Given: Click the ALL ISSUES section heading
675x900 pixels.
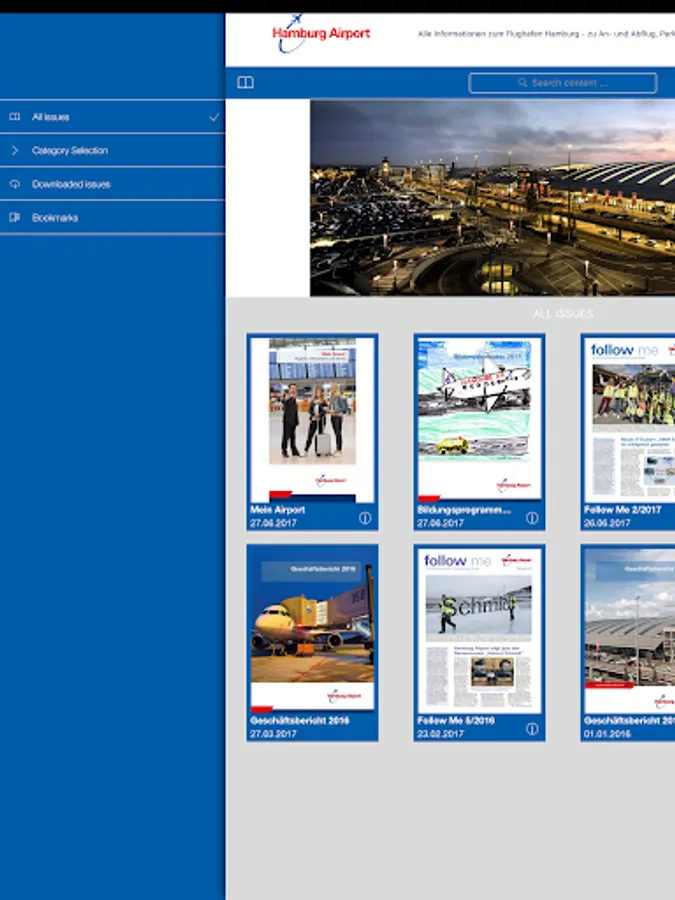Looking at the screenshot, I should point(562,313).
